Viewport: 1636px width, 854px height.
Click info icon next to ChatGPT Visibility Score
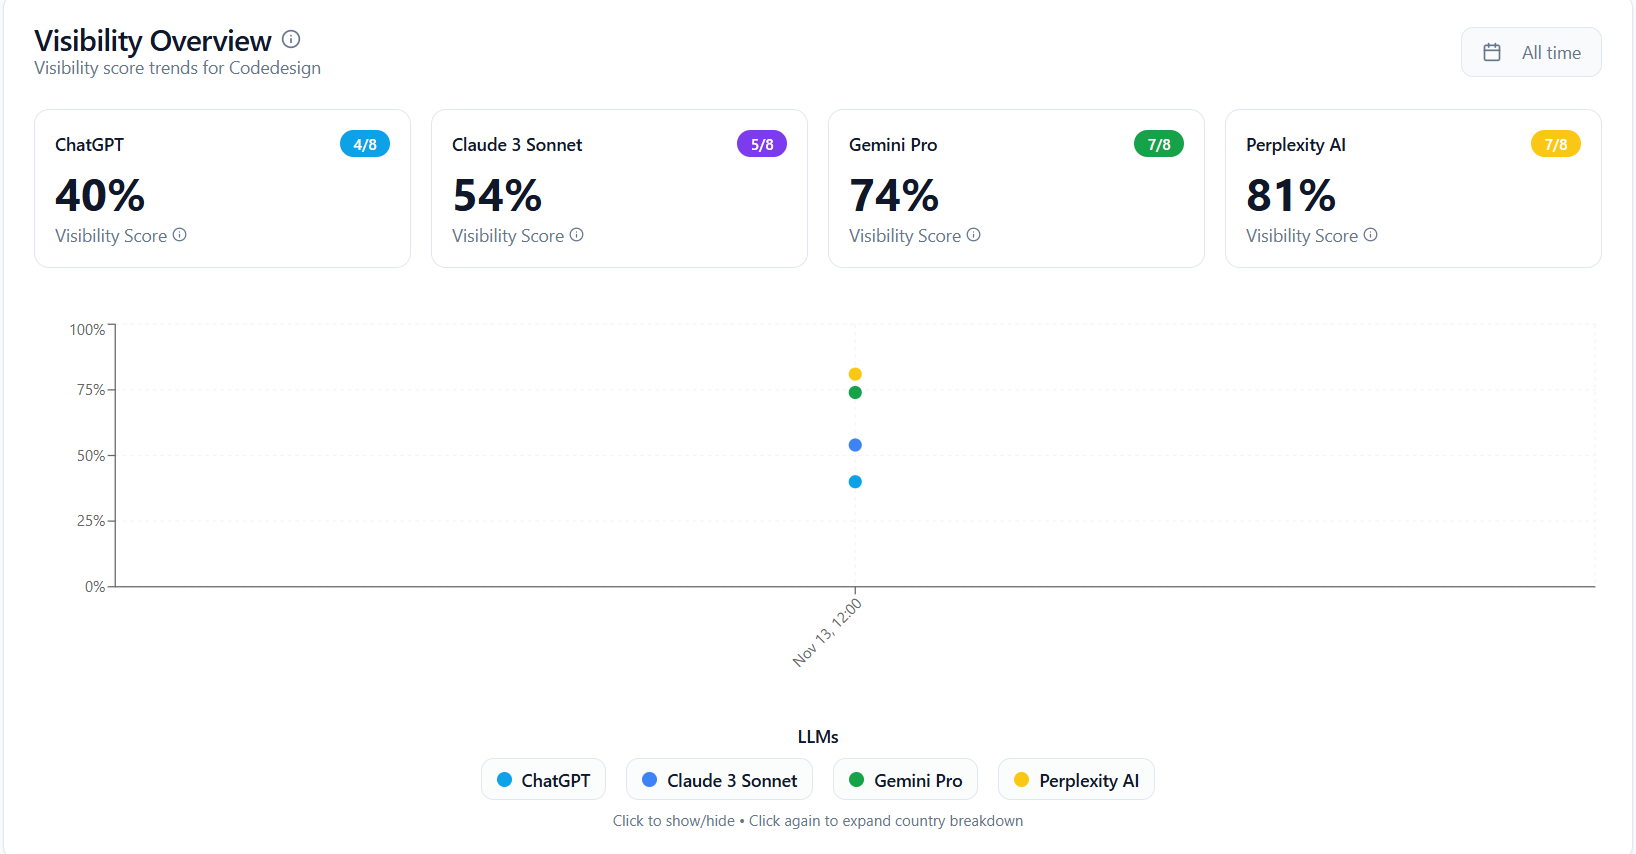[x=180, y=235]
